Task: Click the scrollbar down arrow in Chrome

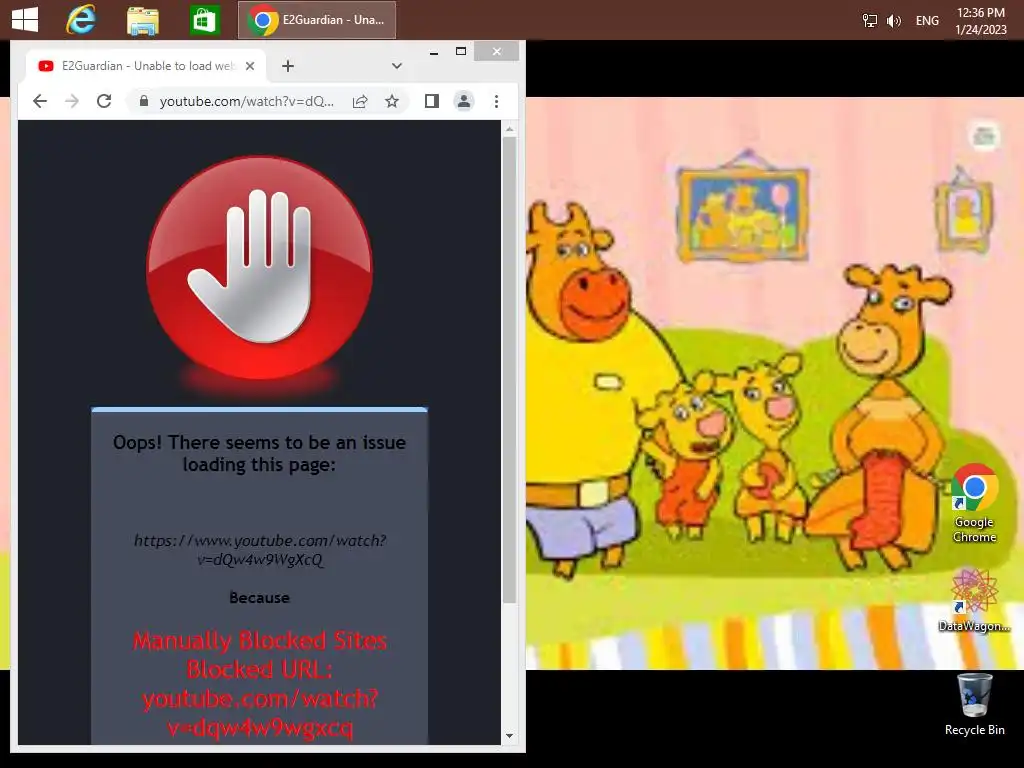Action: (x=509, y=736)
